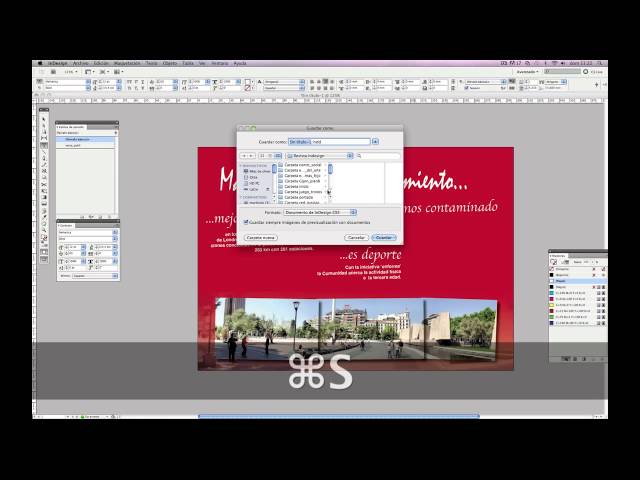Click the screen mode icon at bottom of Tools

(44, 259)
